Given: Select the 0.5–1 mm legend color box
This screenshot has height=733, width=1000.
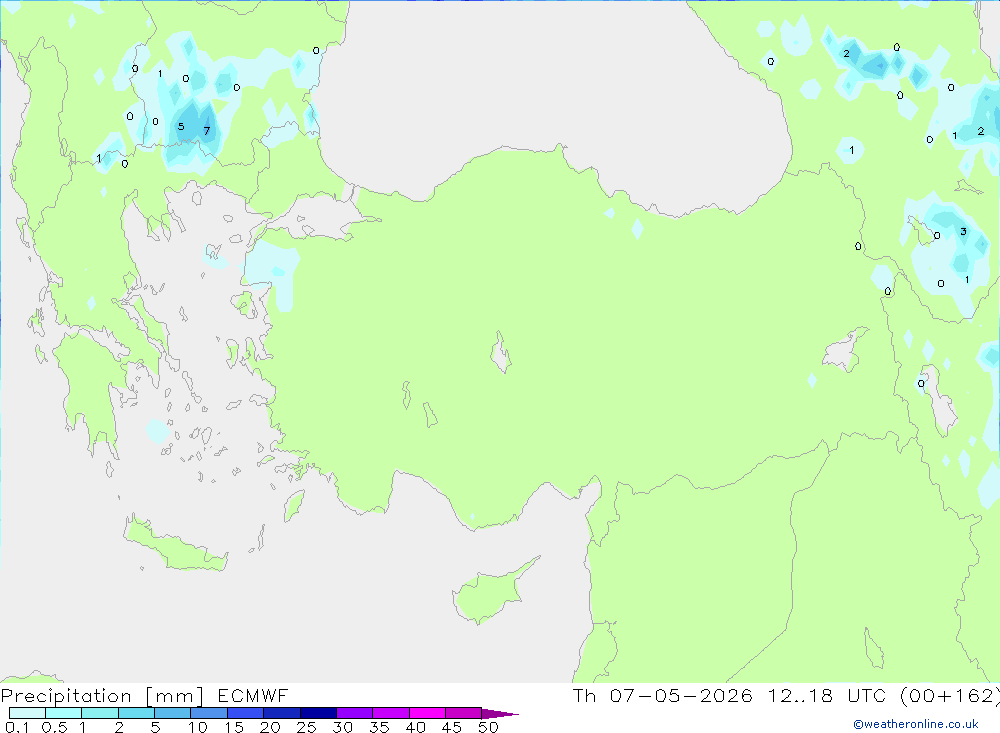Looking at the screenshot, I should click(64, 713).
